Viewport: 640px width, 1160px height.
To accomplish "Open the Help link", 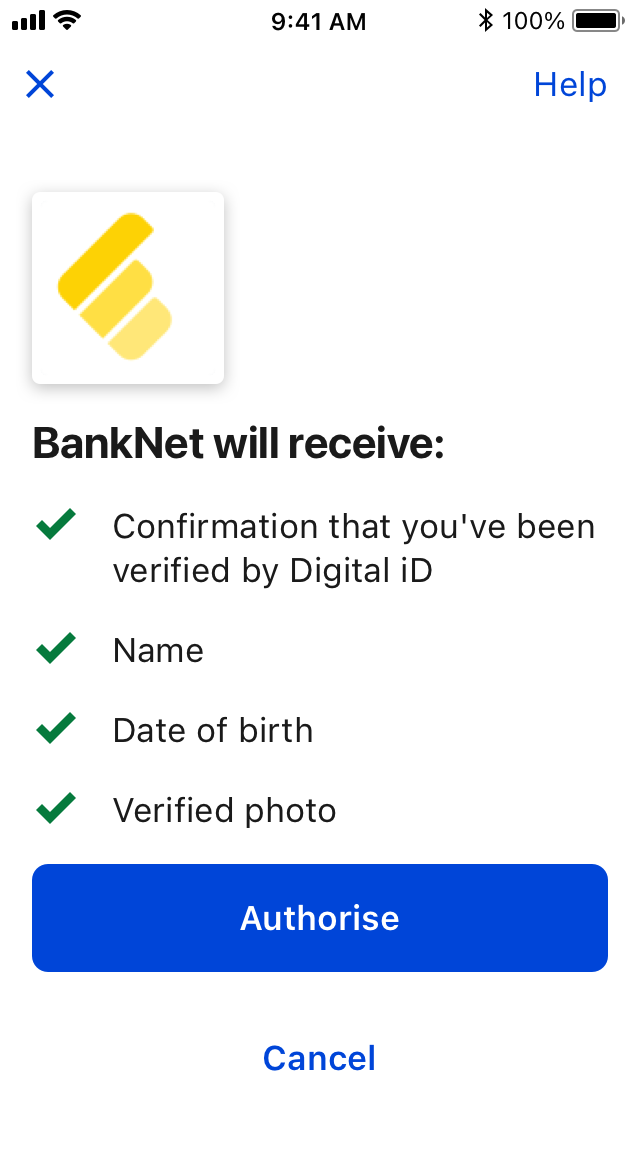I will tap(570, 85).
